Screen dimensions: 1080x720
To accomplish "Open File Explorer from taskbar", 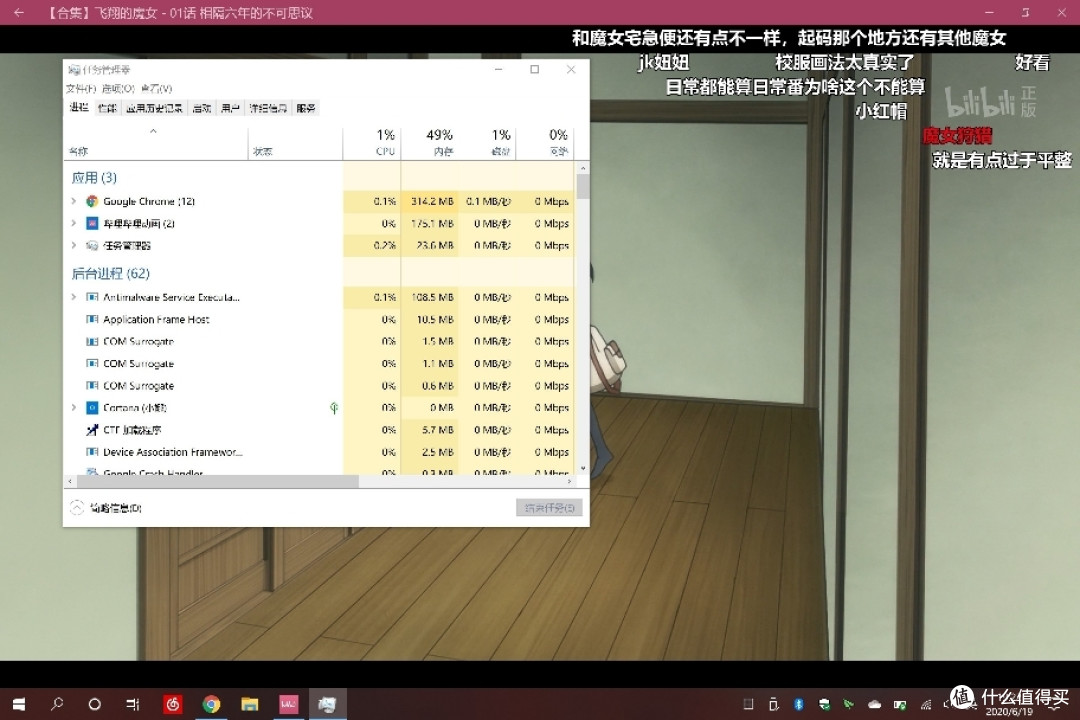I will pos(249,703).
